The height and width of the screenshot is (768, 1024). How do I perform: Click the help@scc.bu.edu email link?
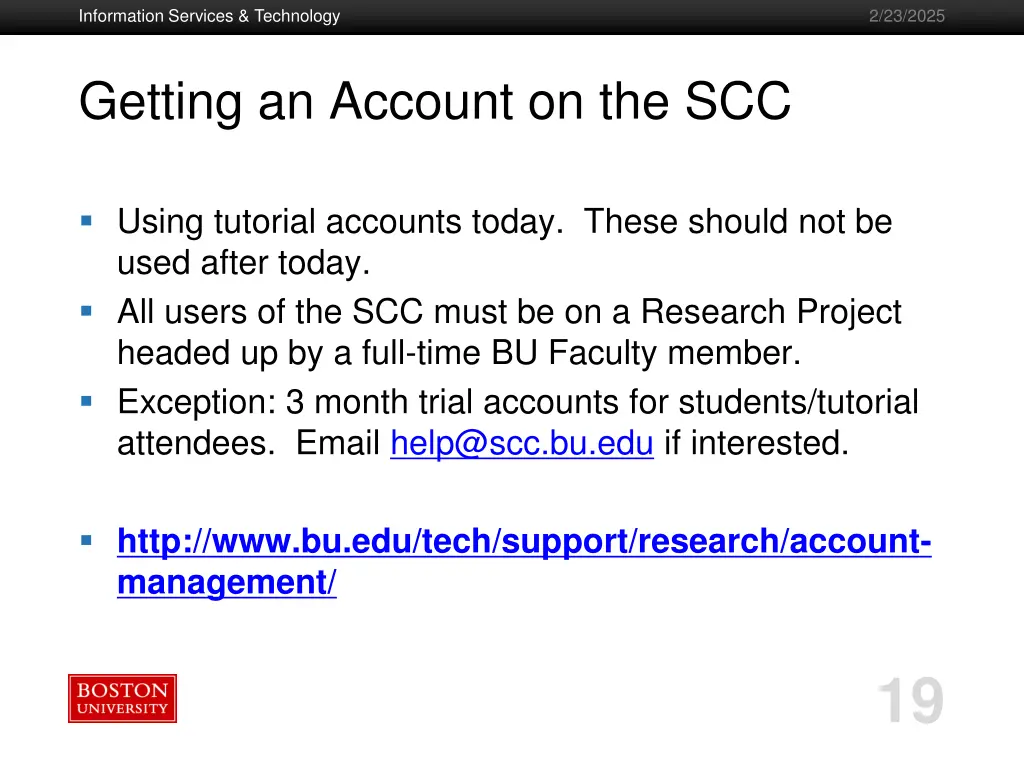[522, 443]
